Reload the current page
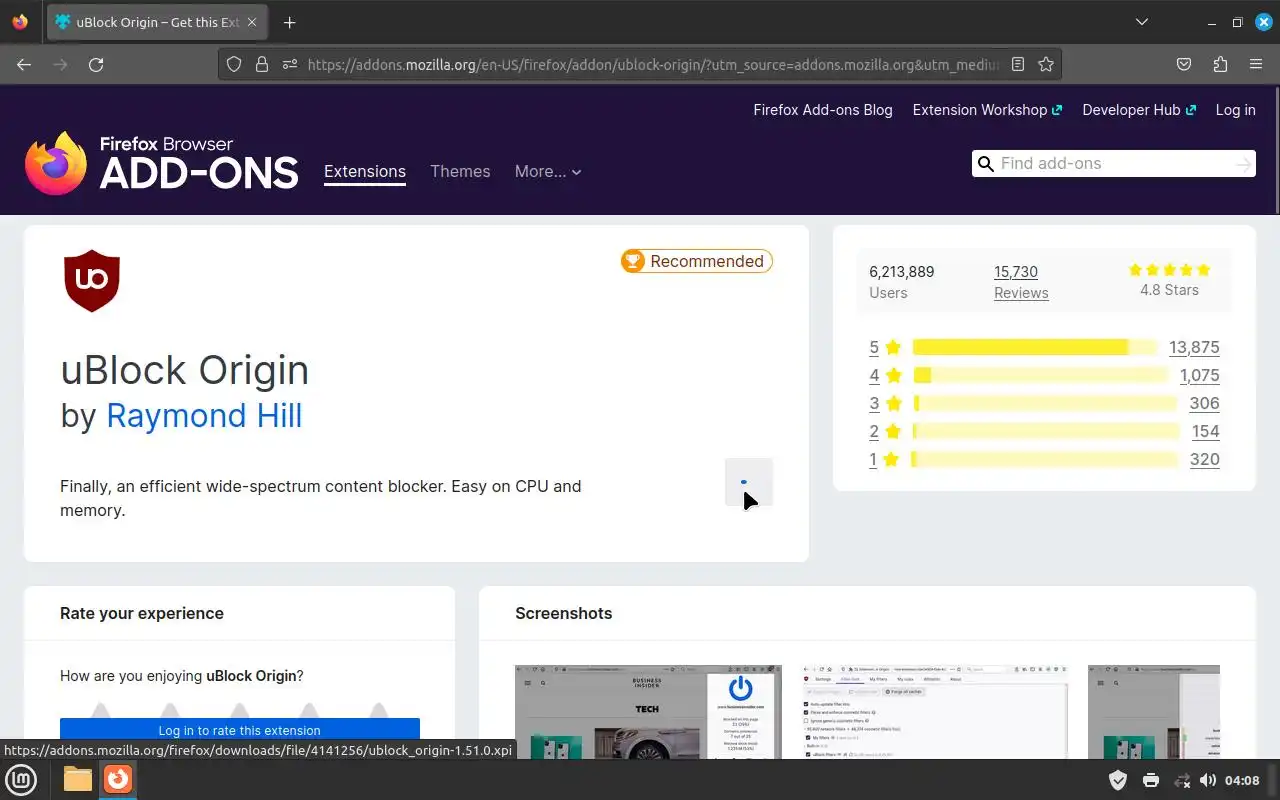 coord(96,64)
